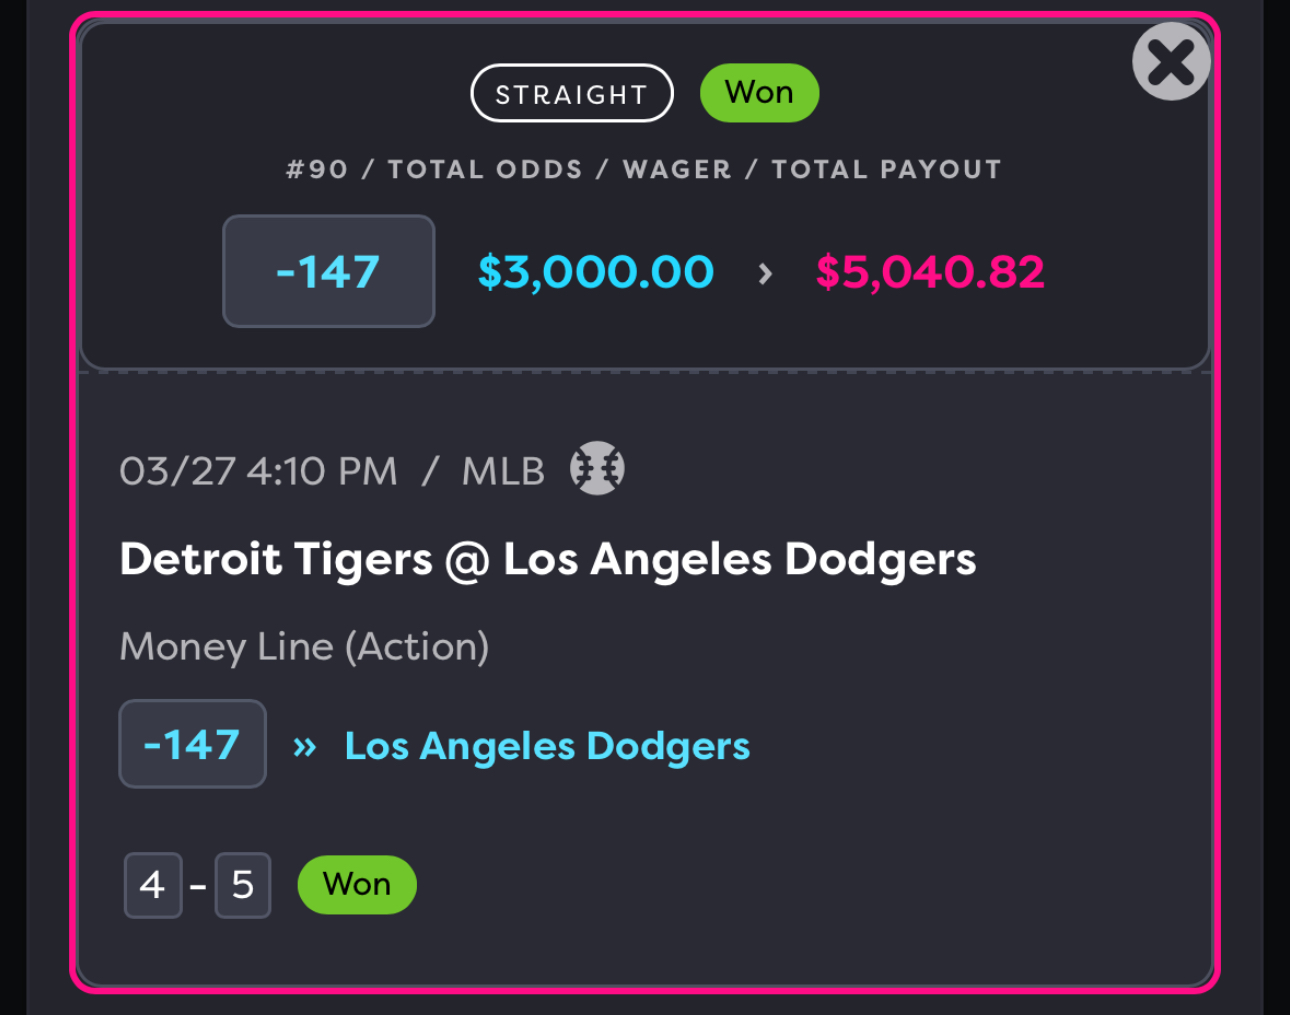The image size is (1290, 1015).
Task: Click the STRAIGHT bet type badge
Action: tap(572, 93)
